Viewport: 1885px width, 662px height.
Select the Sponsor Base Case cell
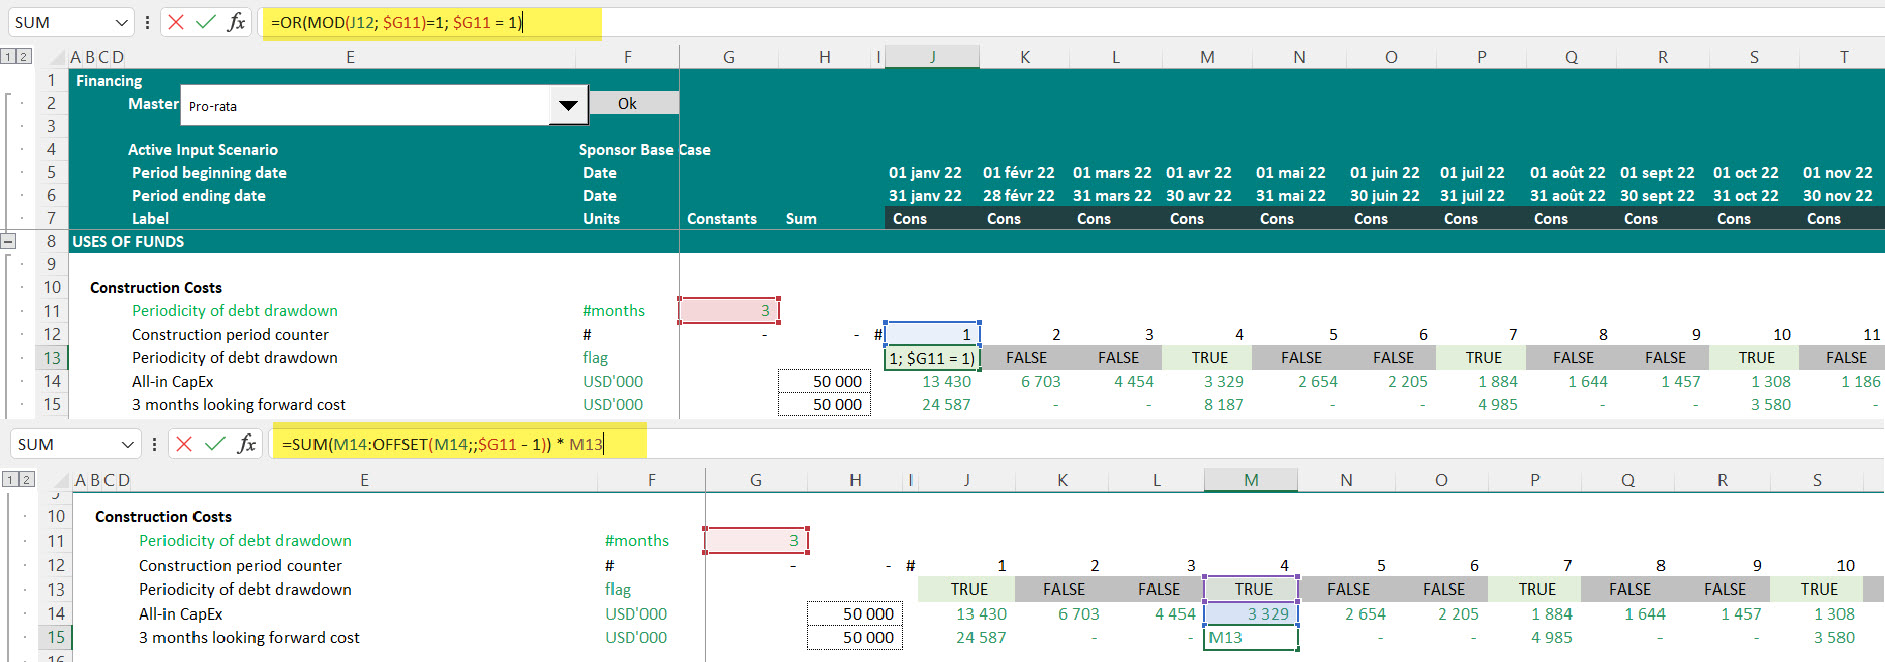point(645,149)
